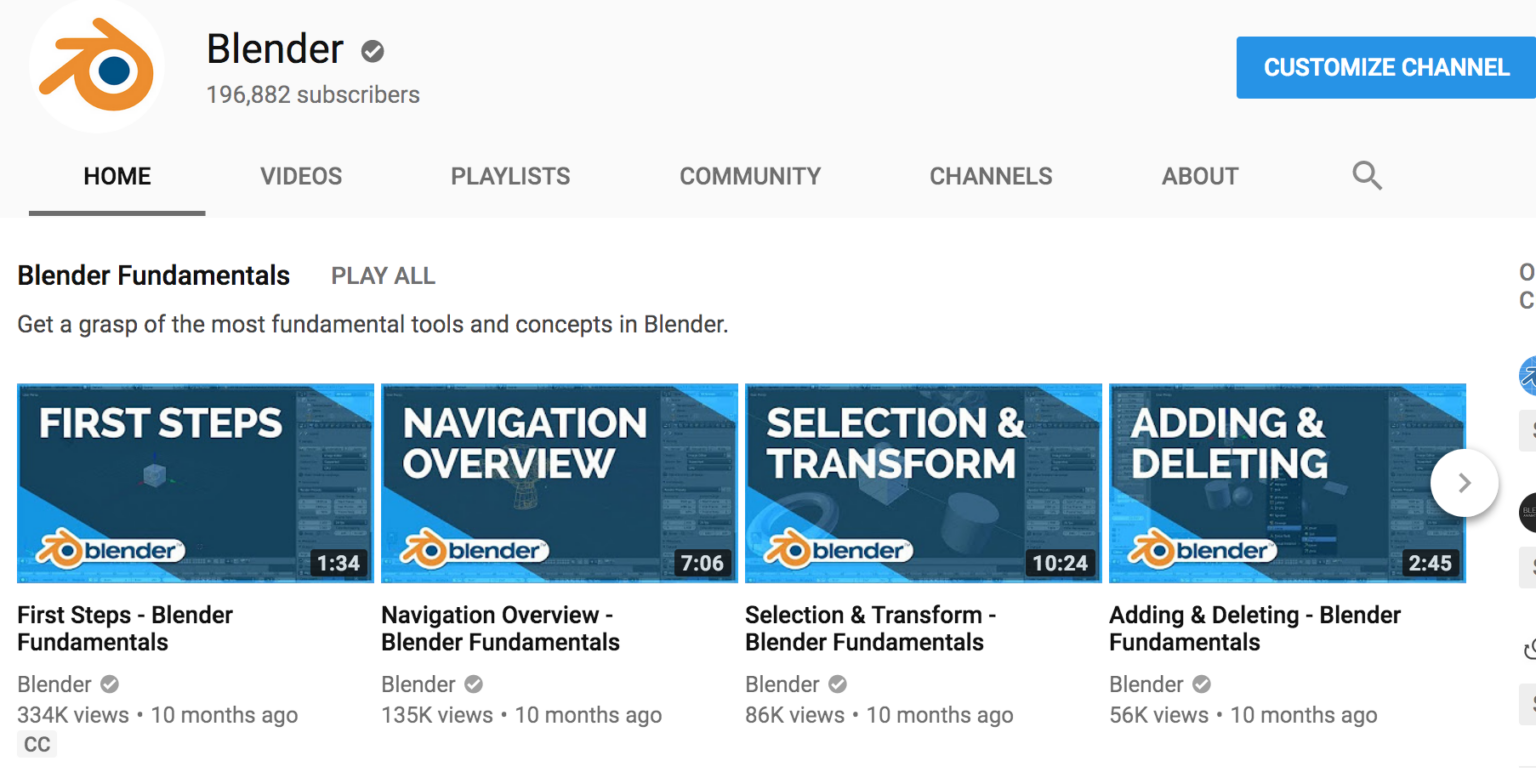Click the 135K views text
Image resolution: width=1536 pixels, height=772 pixels.
click(437, 715)
